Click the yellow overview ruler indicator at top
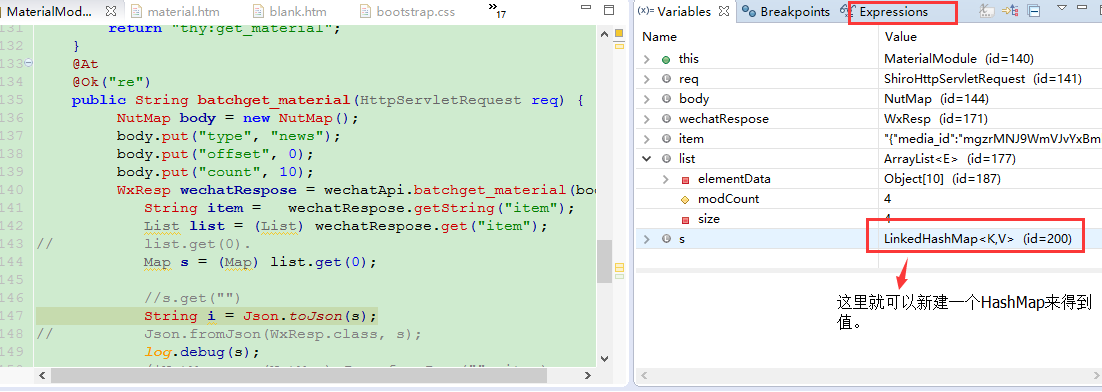Image resolution: width=1102 pixels, height=392 pixels. tap(618, 33)
